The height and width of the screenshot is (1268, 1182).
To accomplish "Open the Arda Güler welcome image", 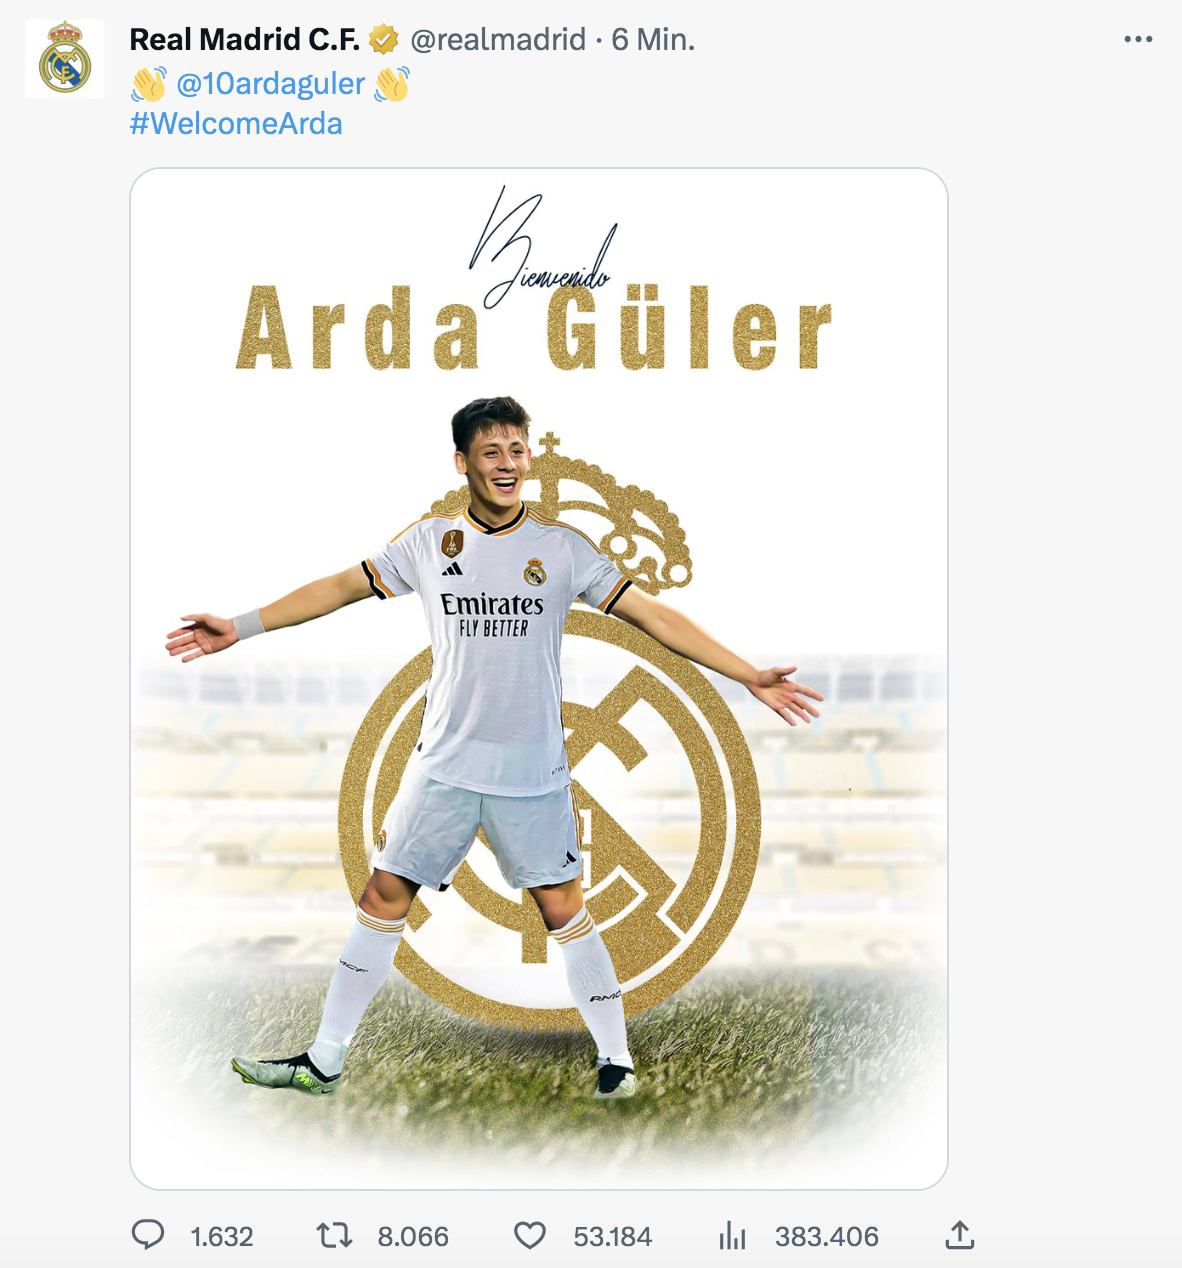I will pyautogui.click(x=539, y=679).
